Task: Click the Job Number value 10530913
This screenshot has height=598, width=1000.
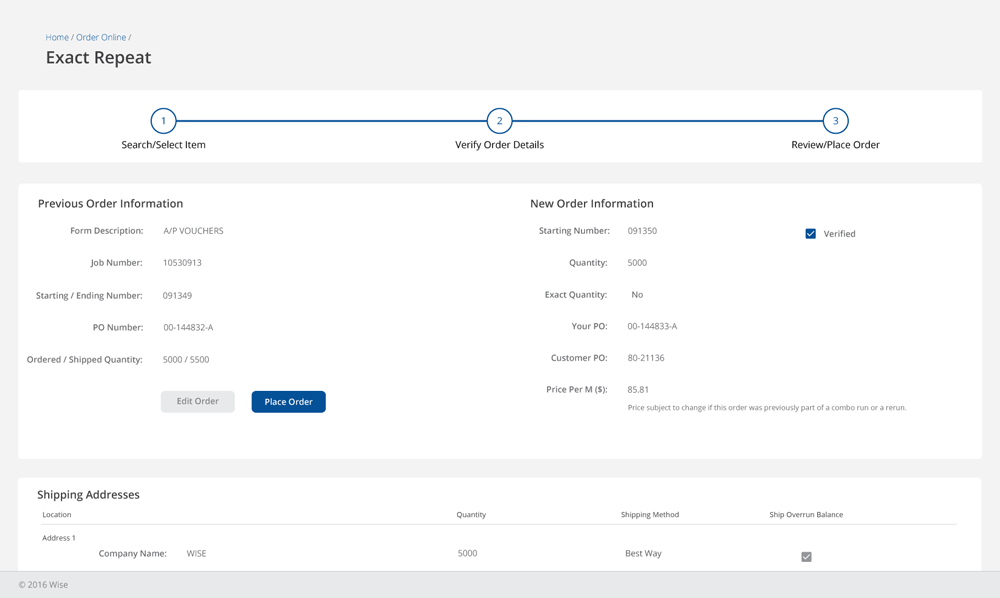Action: pyautogui.click(x=182, y=263)
